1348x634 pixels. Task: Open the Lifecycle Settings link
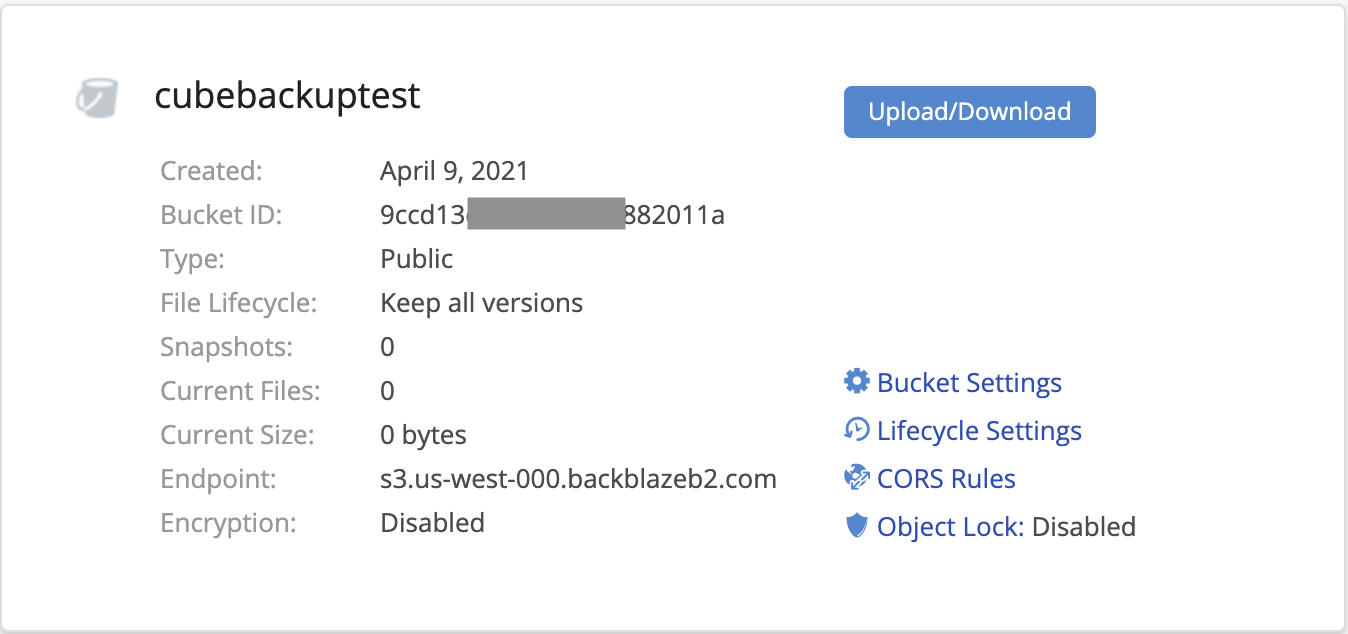[x=978, y=430]
